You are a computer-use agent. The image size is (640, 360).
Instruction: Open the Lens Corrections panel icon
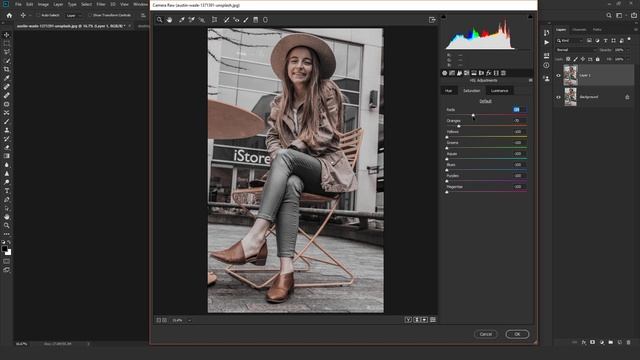coord(481,73)
